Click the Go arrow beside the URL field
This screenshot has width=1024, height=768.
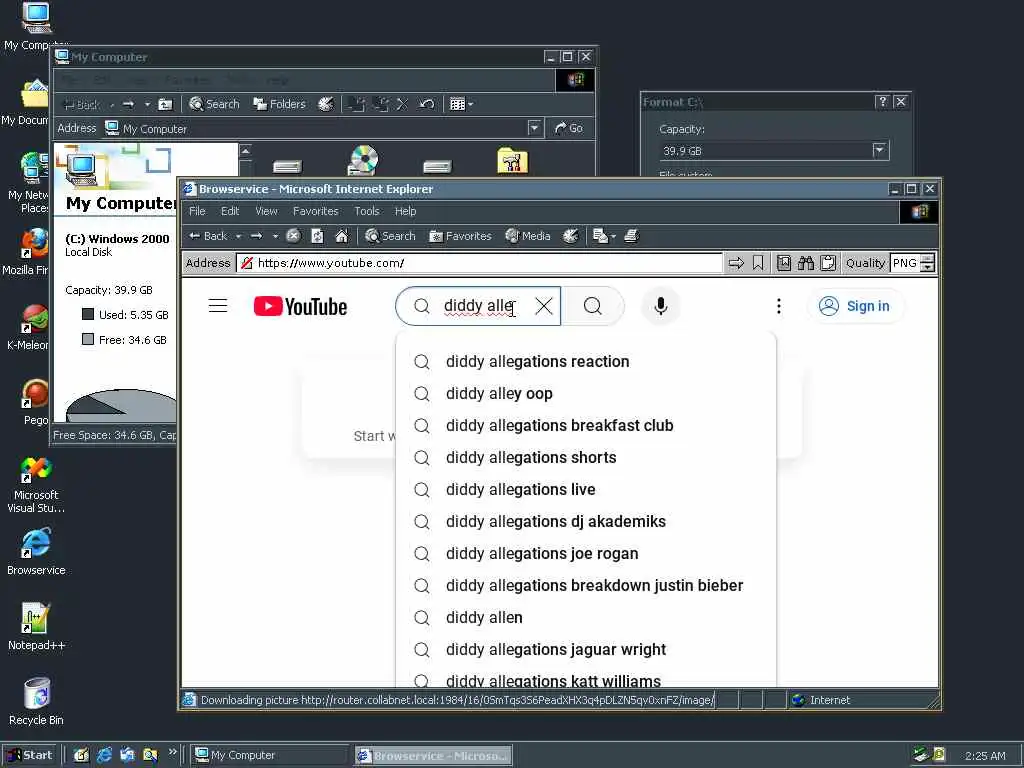coord(736,263)
